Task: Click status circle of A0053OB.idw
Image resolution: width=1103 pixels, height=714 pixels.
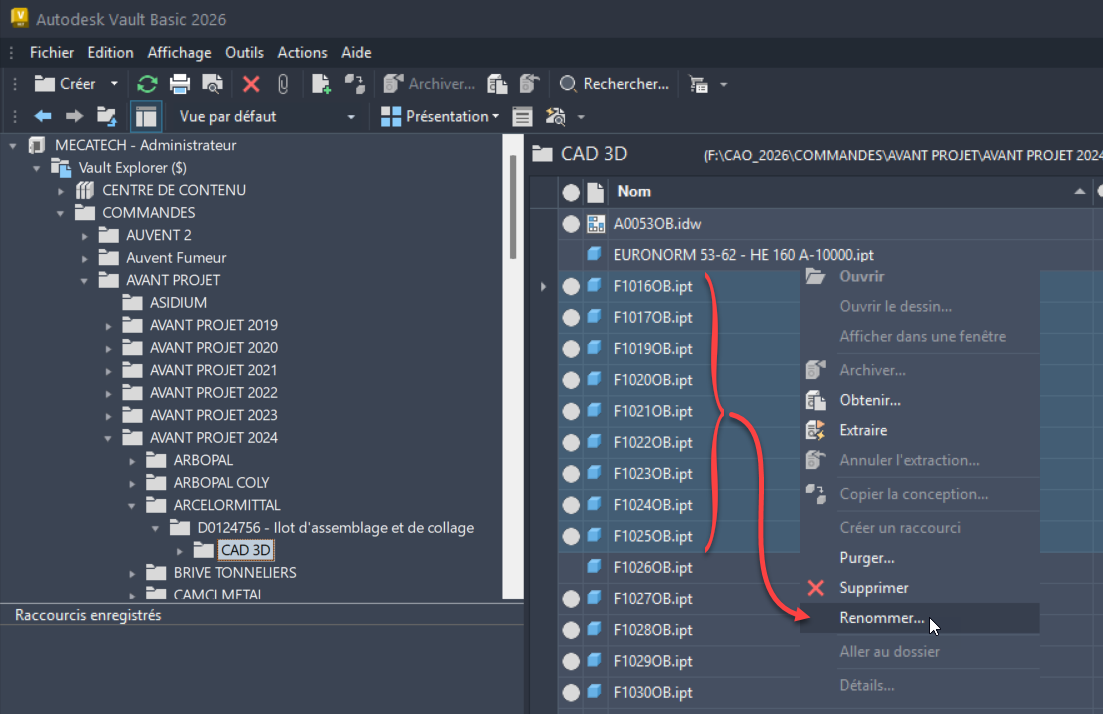Action: coord(571,224)
